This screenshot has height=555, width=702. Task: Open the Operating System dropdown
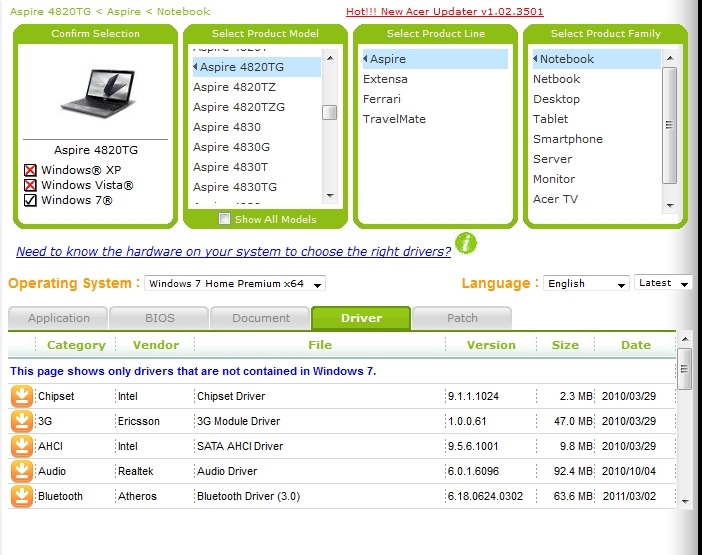click(x=235, y=283)
